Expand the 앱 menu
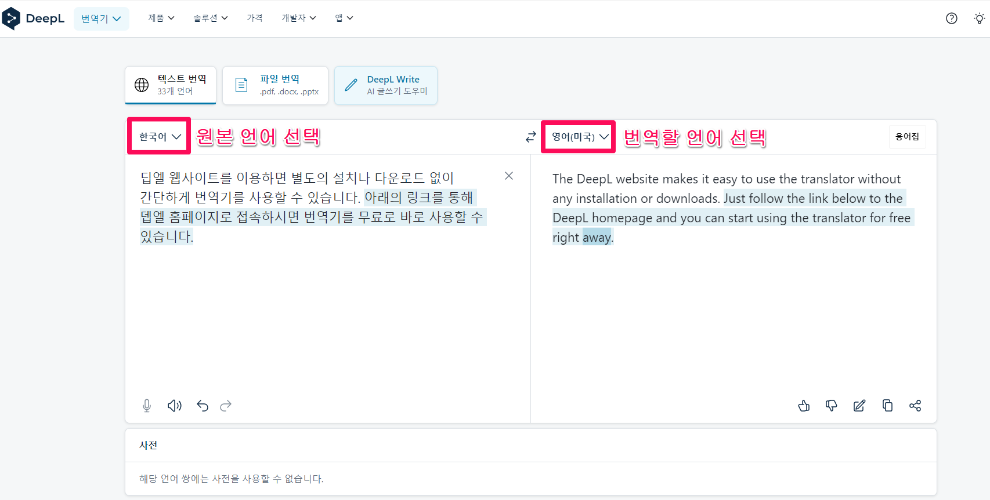Viewport: 990px width, 500px height. (x=344, y=18)
